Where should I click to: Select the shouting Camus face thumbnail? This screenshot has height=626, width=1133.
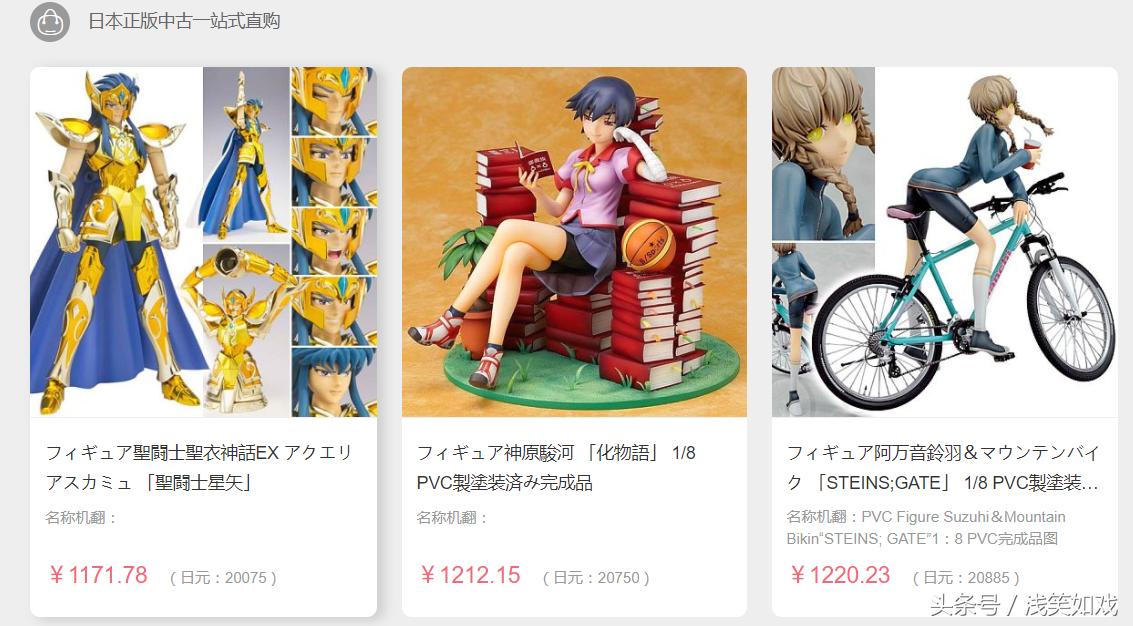pyautogui.click(x=334, y=242)
